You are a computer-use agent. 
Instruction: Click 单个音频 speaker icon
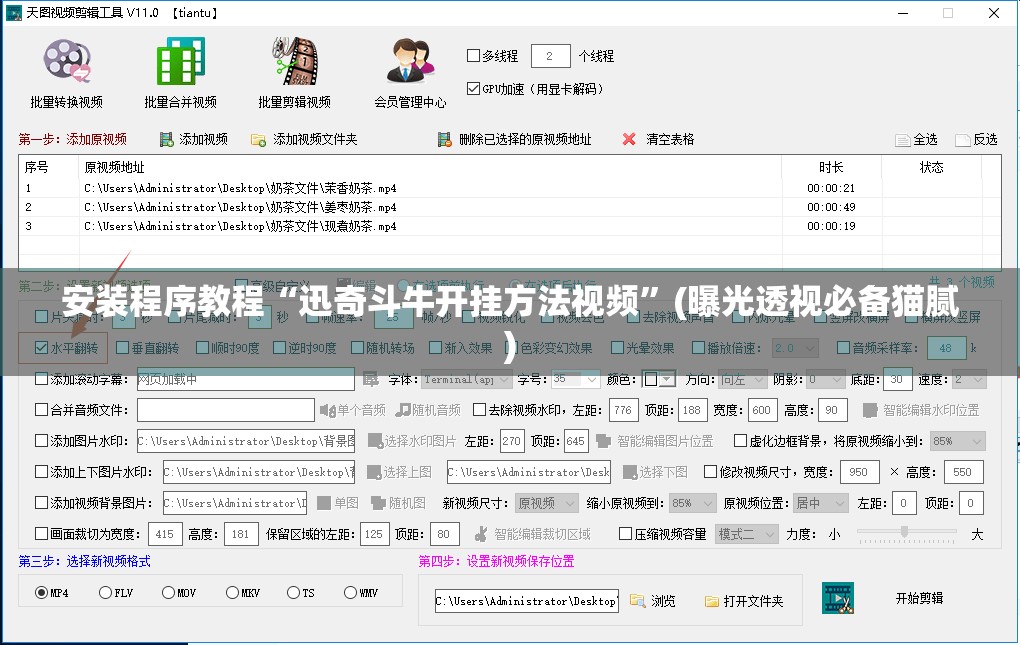(327, 410)
